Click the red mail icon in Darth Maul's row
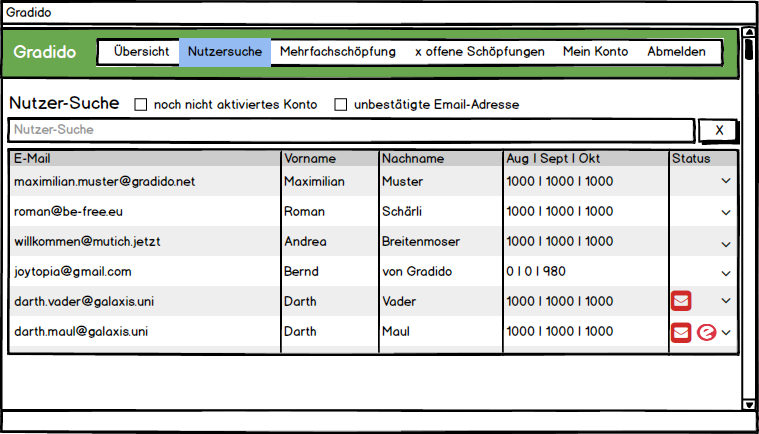759x434 pixels. 681,332
